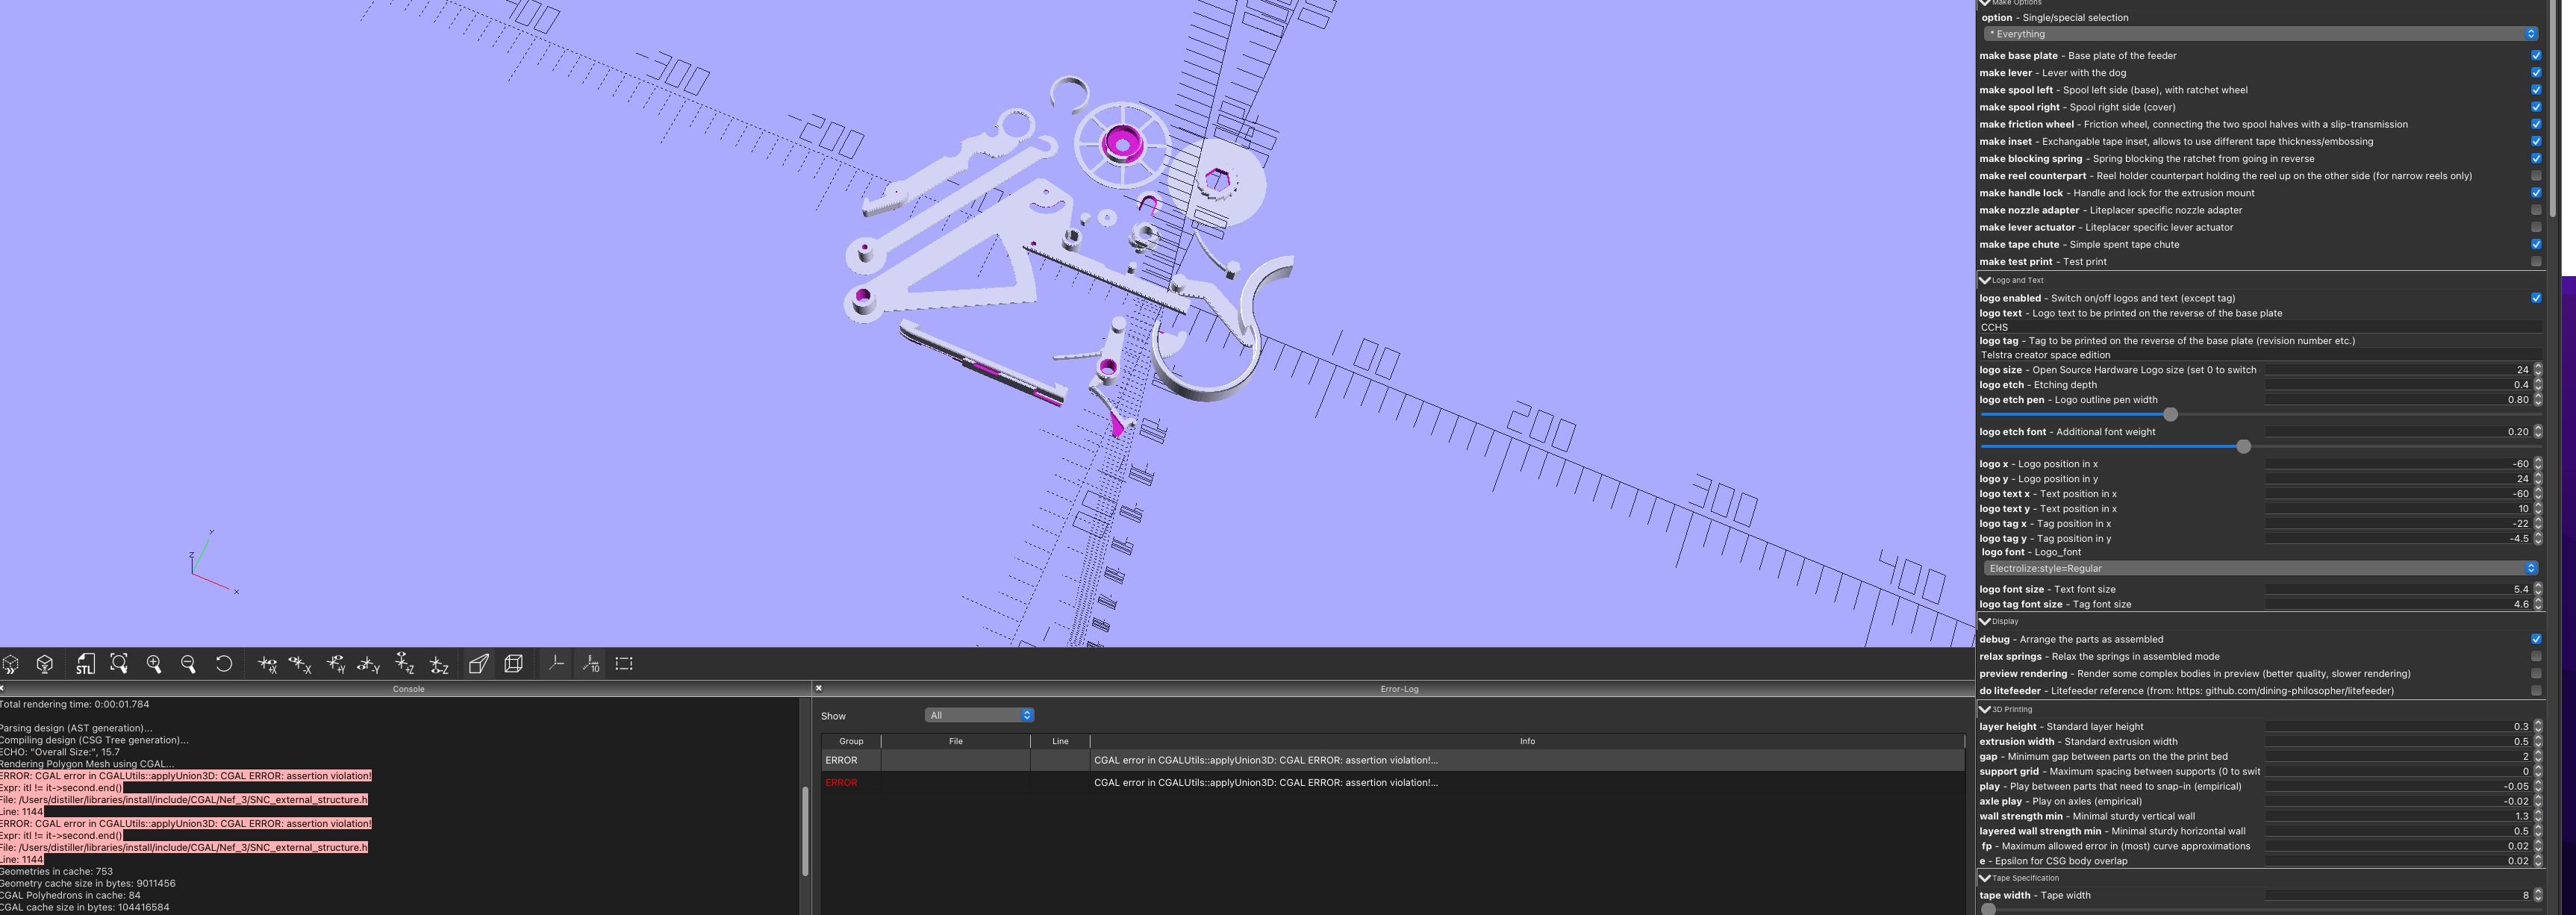
Task: Zoom in on the 3D view
Action: tap(153, 663)
